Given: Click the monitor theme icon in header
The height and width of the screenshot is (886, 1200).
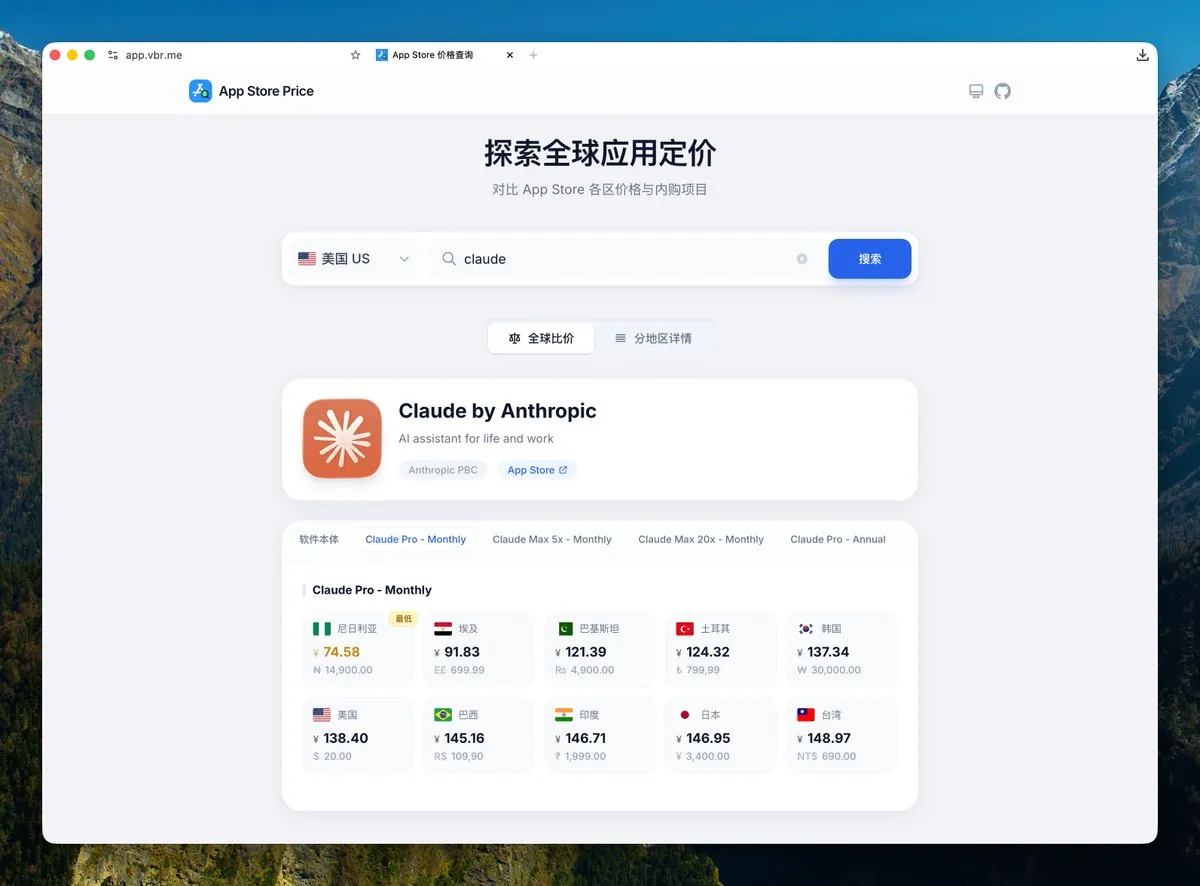Looking at the screenshot, I should 976,91.
